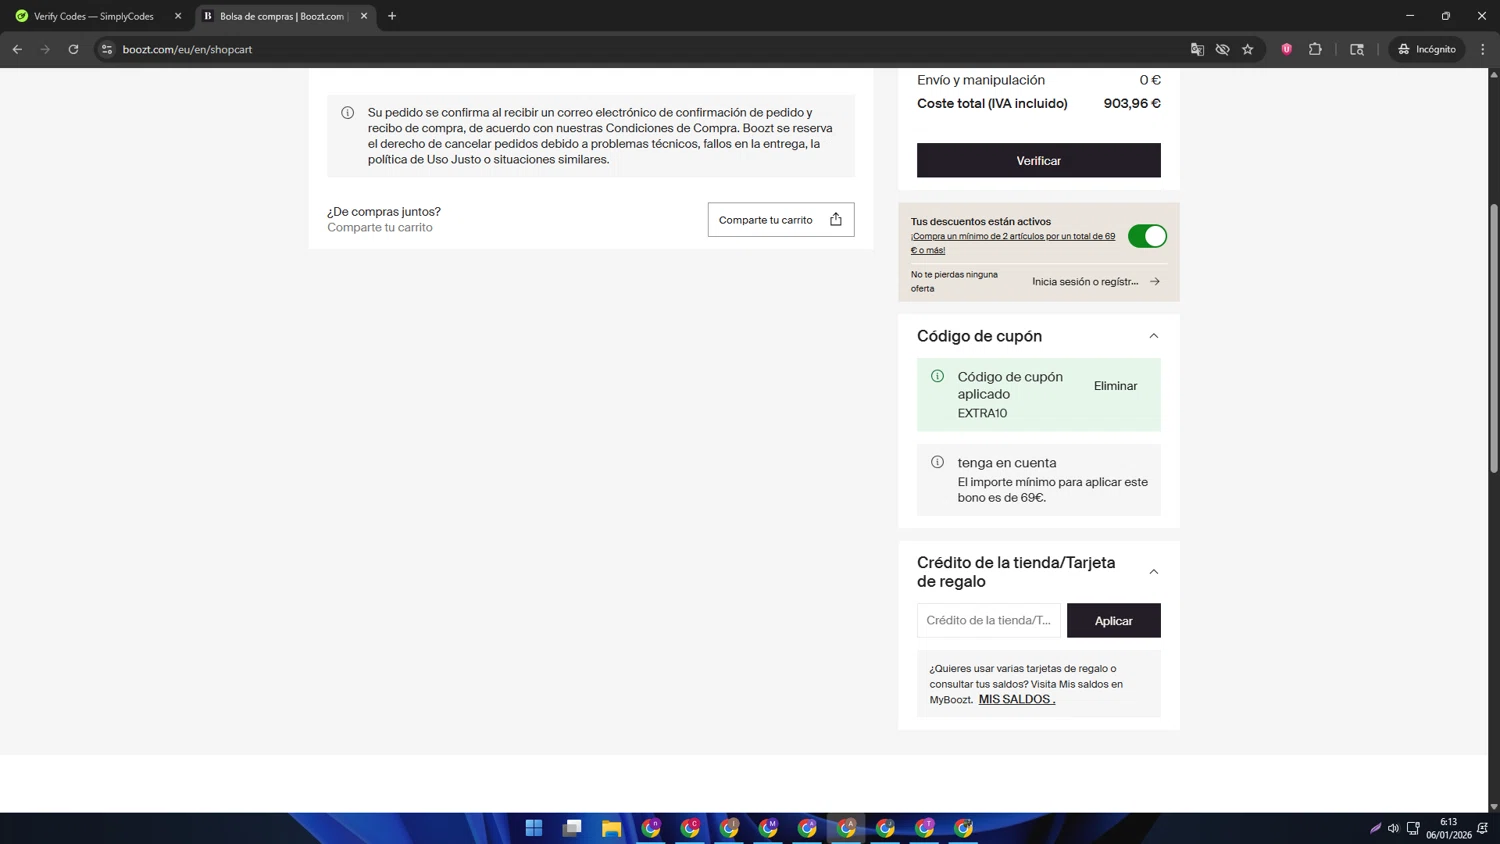Click the browser back arrow
The width and height of the screenshot is (1500, 844).
tap(17, 49)
